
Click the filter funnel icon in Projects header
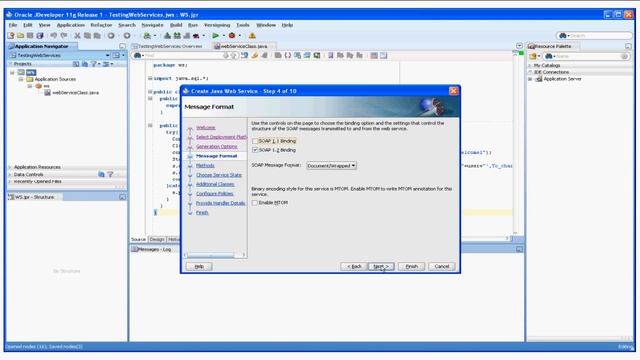94,64
